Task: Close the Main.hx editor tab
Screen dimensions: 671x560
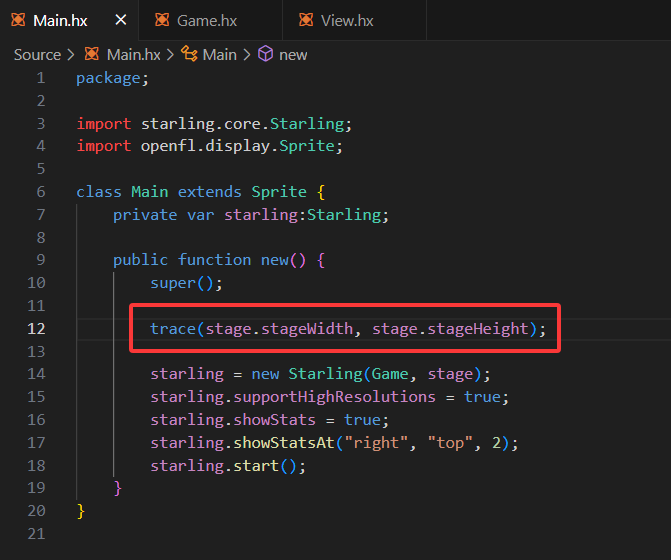Action: pos(120,20)
